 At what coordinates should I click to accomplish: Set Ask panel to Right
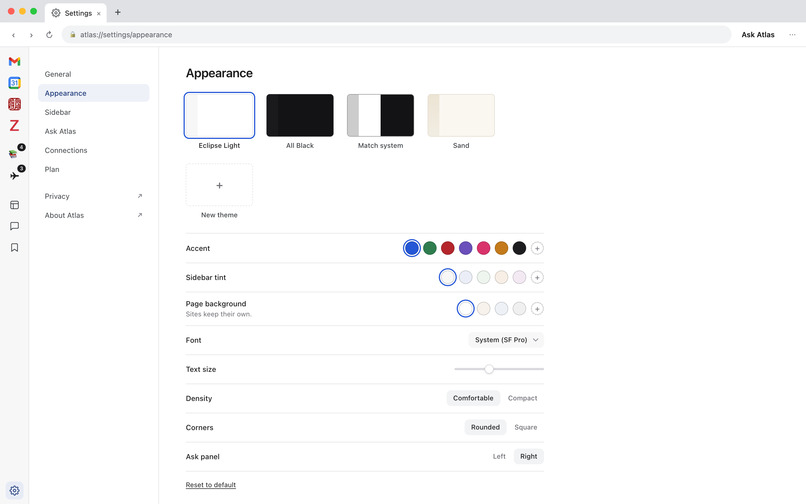click(x=528, y=456)
